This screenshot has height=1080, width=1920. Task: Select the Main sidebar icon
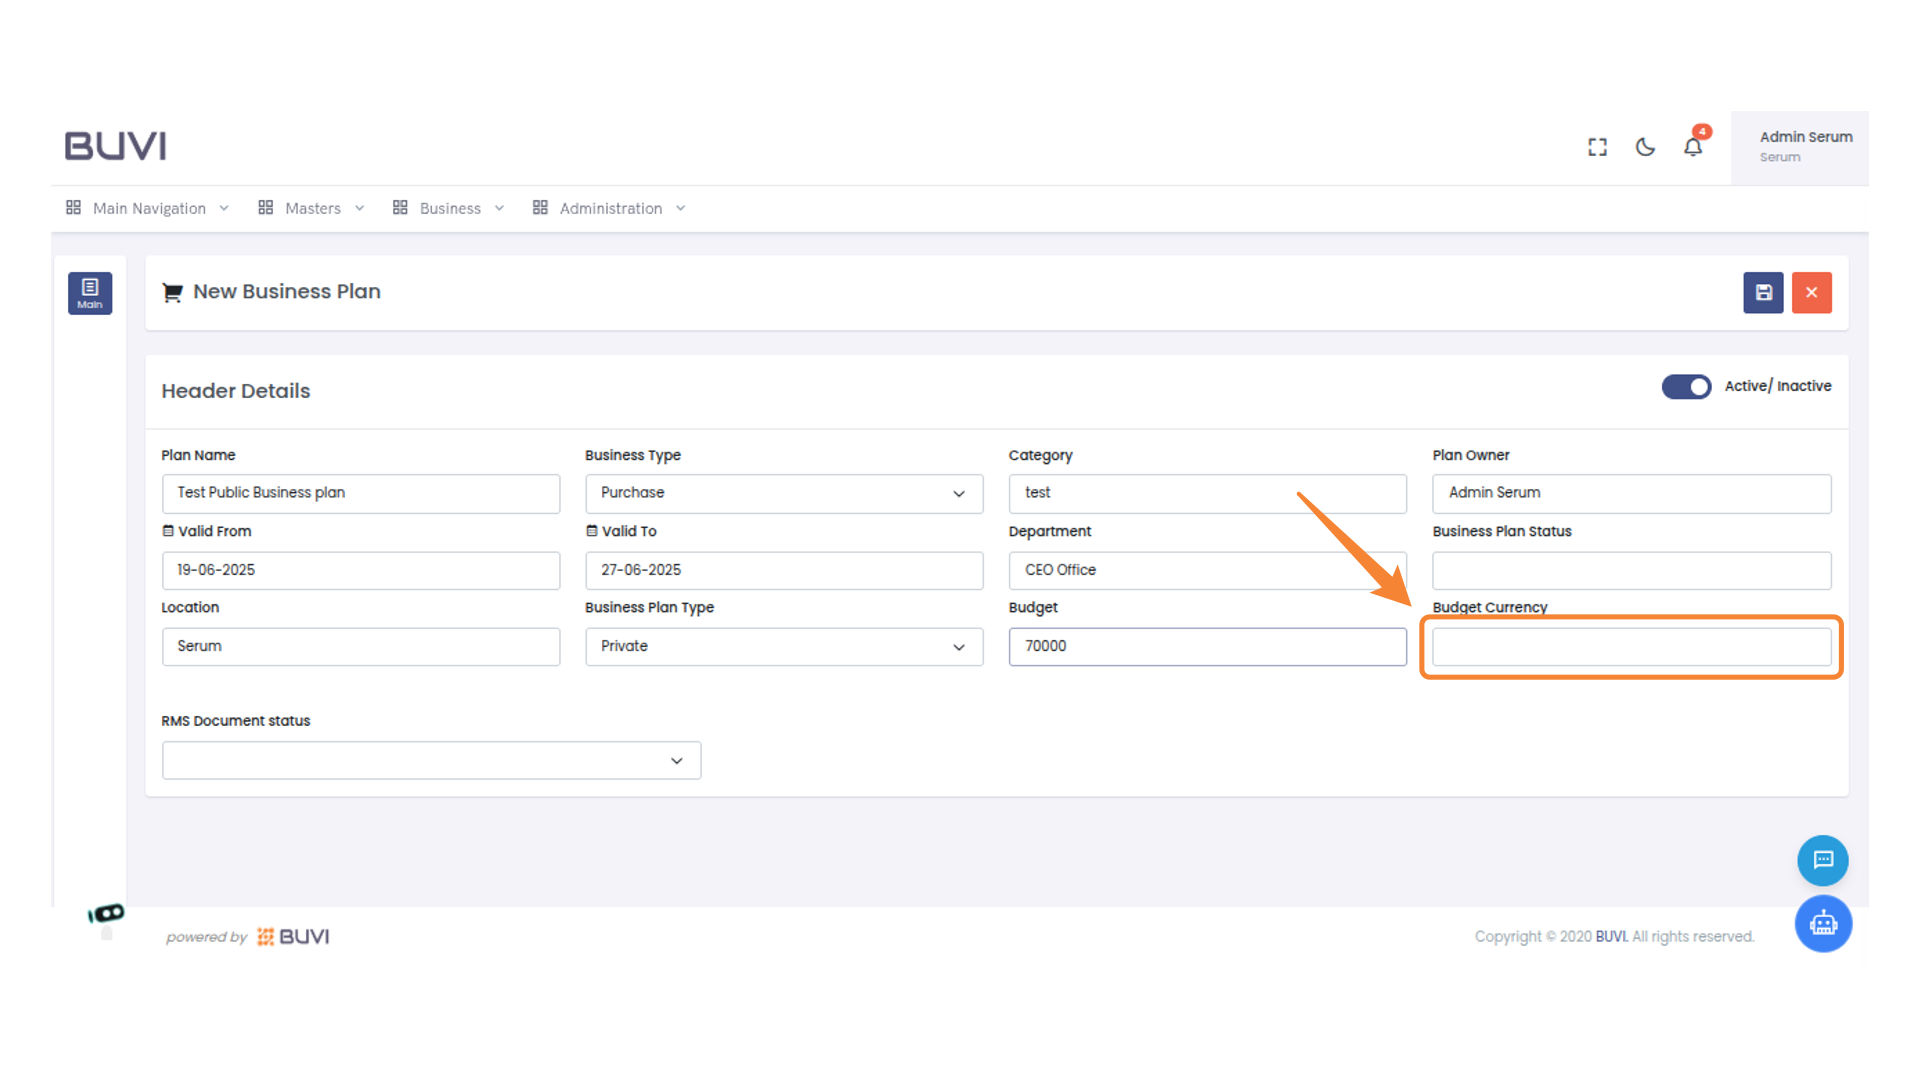click(90, 293)
